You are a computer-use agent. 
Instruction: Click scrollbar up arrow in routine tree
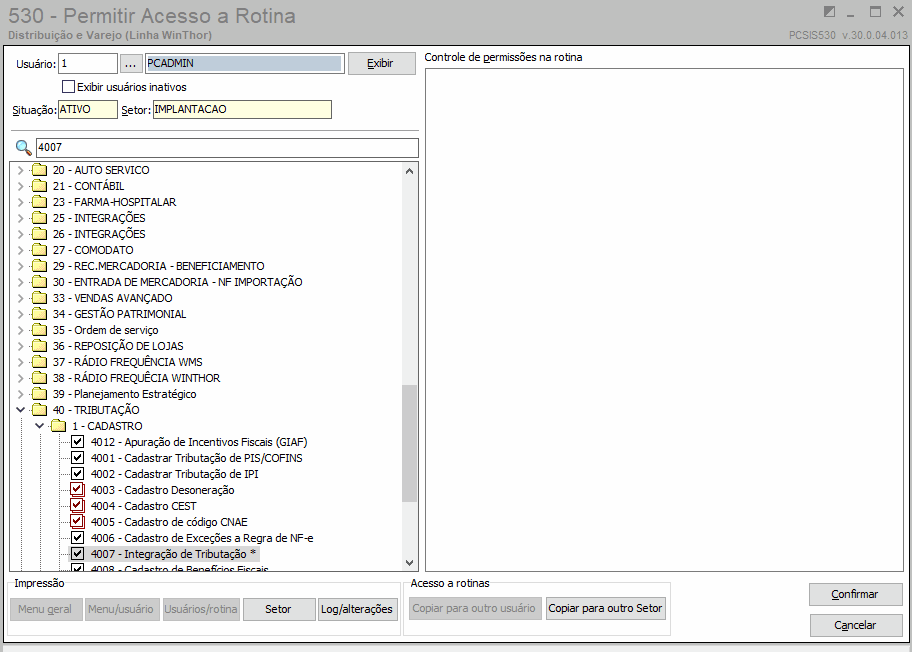click(409, 171)
